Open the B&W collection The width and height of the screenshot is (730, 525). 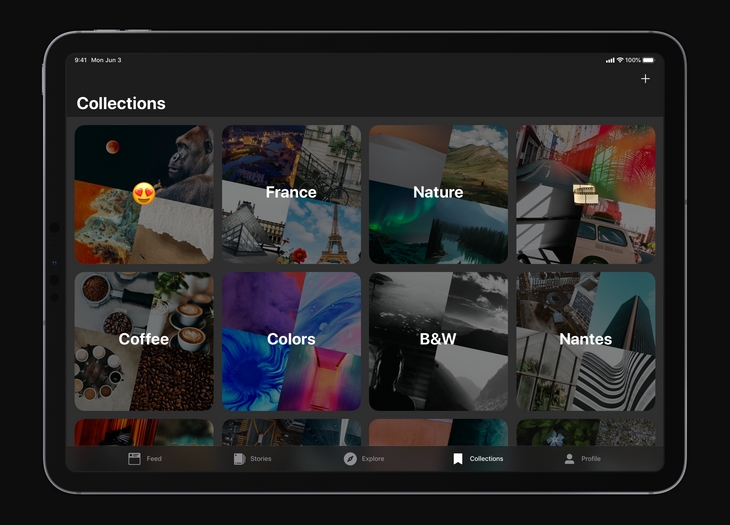[x=438, y=340]
